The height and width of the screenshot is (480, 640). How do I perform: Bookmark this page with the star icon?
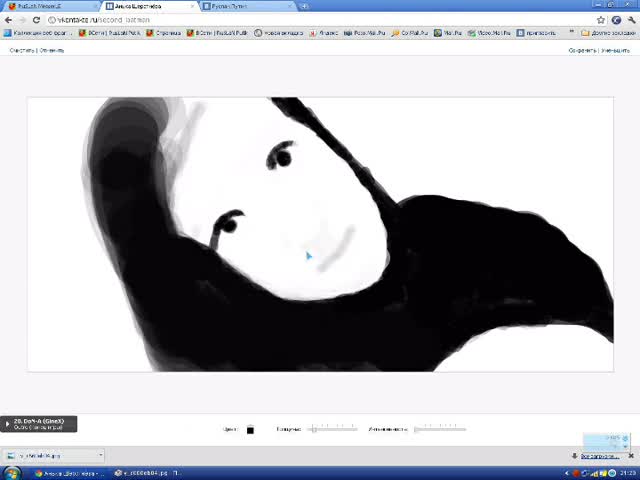tap(601, 19)
